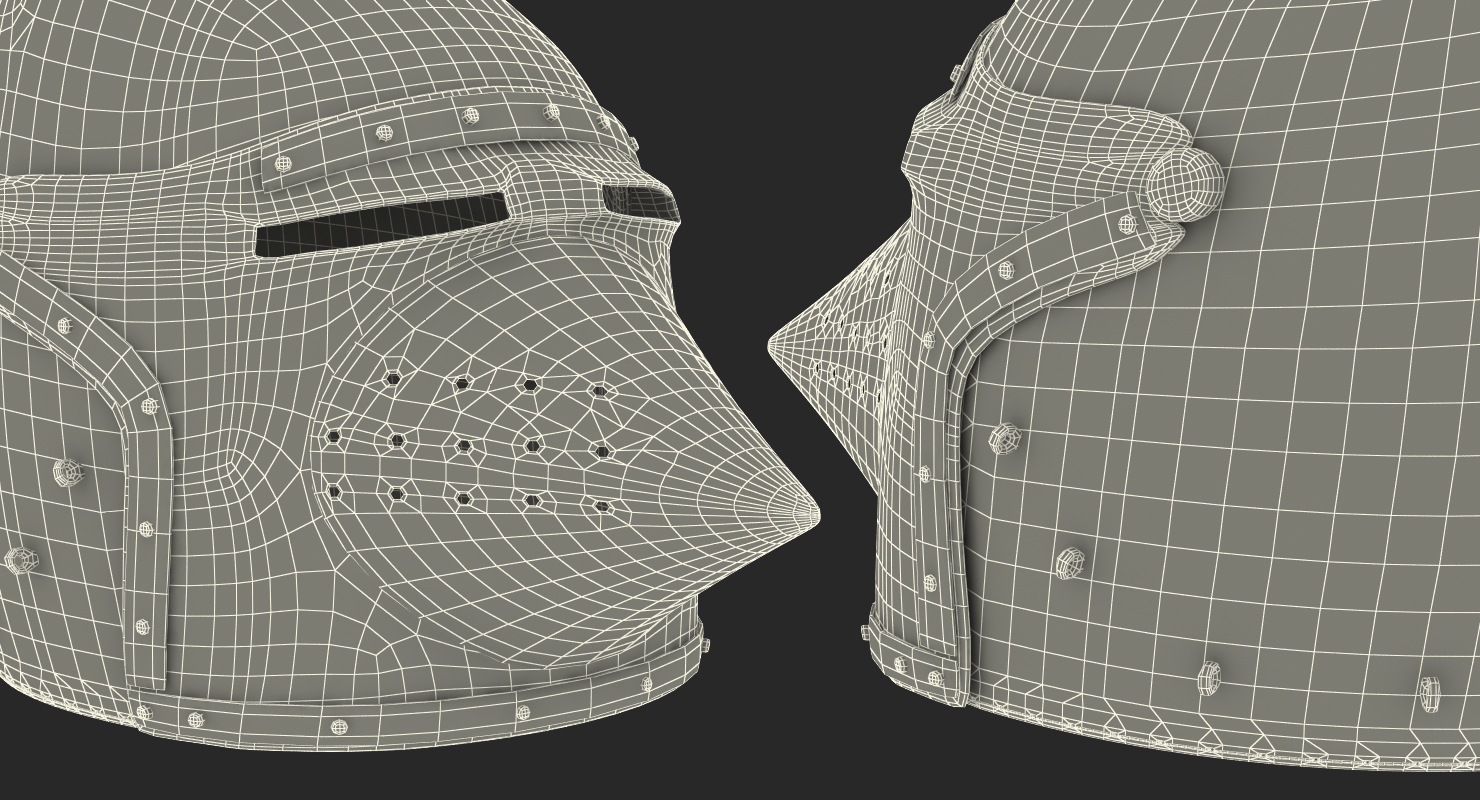Image resolution: width=1480 pixels, height=800 pixels.
Task: Click the spherical pivot knob on right helmet
Action: 1185,183
